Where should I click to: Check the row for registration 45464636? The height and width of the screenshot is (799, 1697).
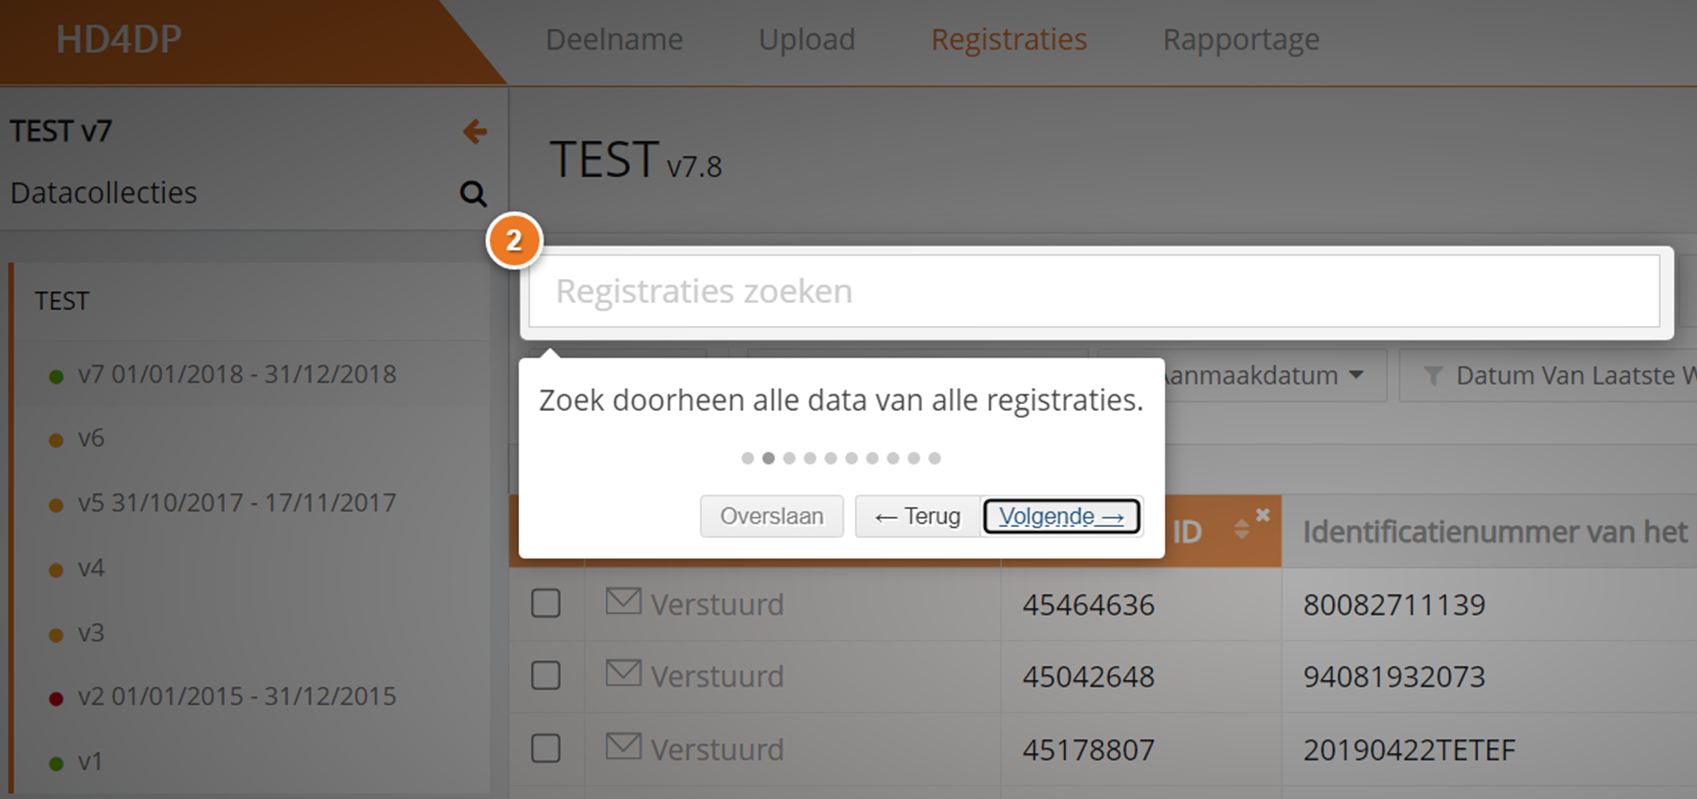pyautogui.click(x=546, y=604)
